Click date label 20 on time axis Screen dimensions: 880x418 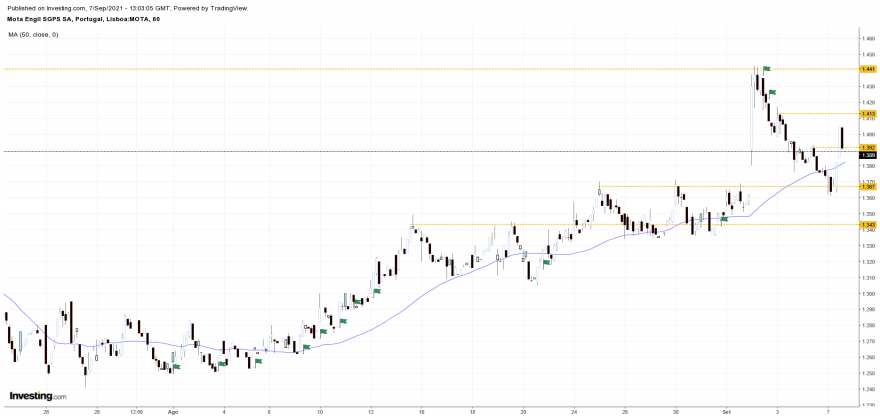pyautogui.click(x=524, y=411)
